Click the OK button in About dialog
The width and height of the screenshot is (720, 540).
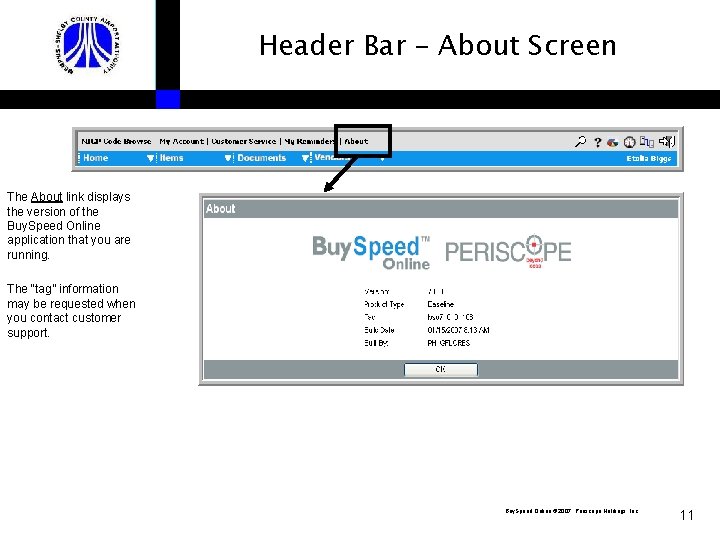point(441,369)
